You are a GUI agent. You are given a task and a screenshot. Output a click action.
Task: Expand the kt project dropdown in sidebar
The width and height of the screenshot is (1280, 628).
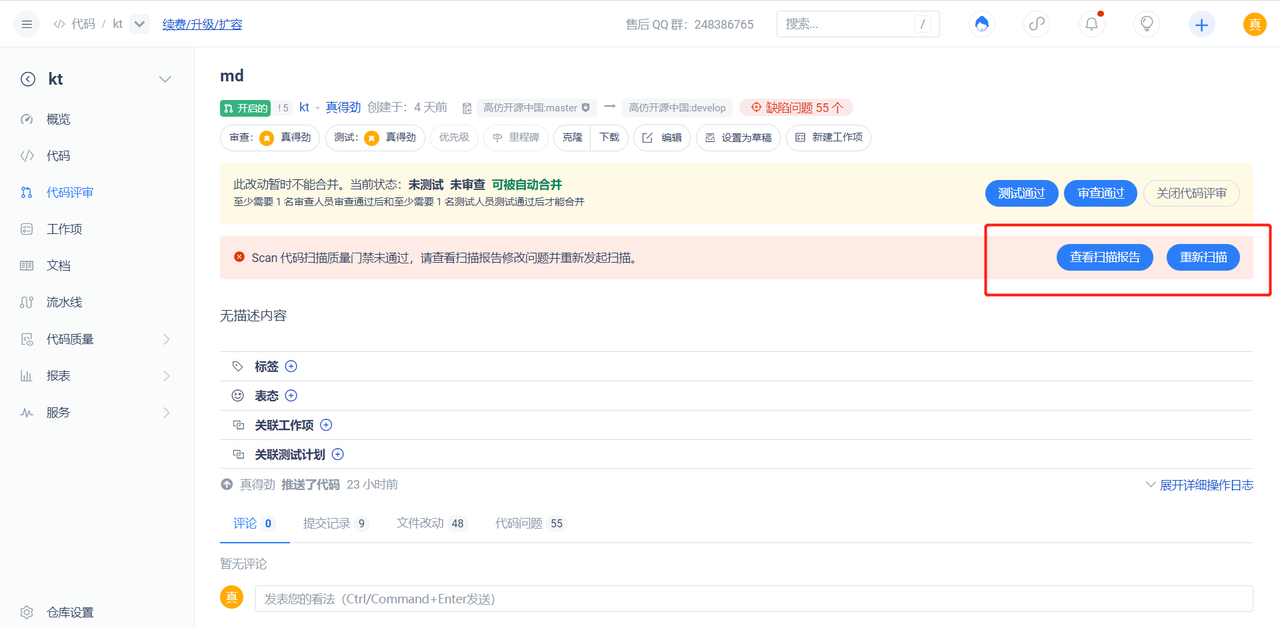click(165, 79)
